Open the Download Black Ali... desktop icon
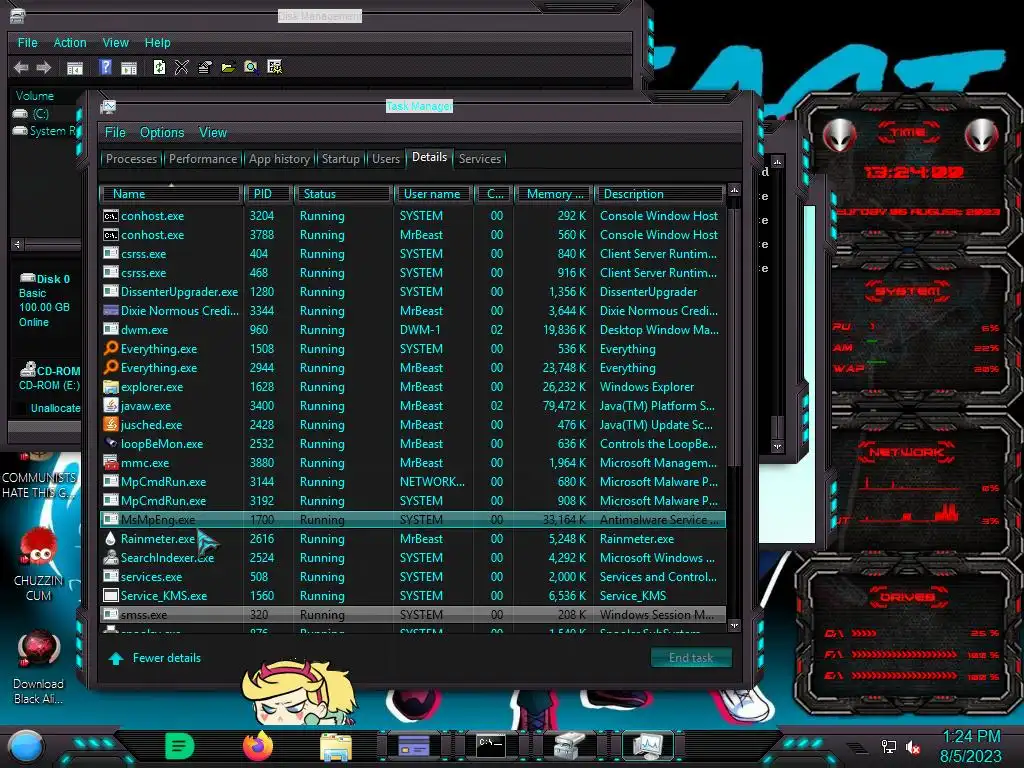The image size is (1024, 768). pyautogui.click(x=39, y=667)
